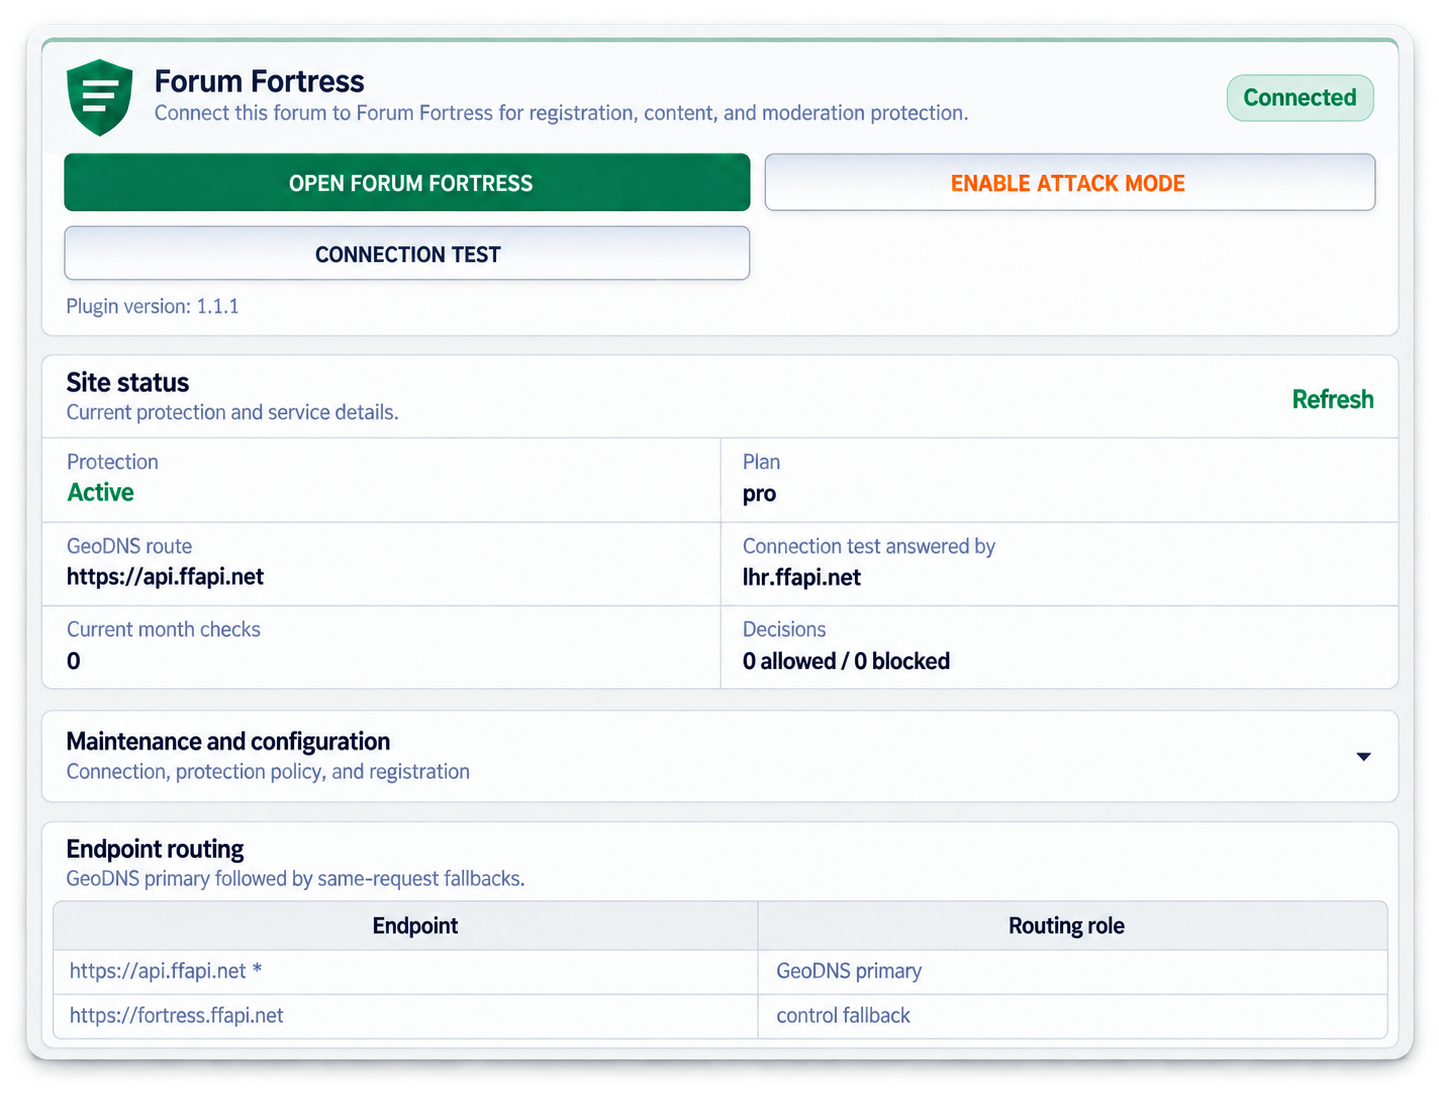Click the Forum Fortress title text
This screenshot has height=1093, width=1439.
pyautogui.click(x=259, y=81)
